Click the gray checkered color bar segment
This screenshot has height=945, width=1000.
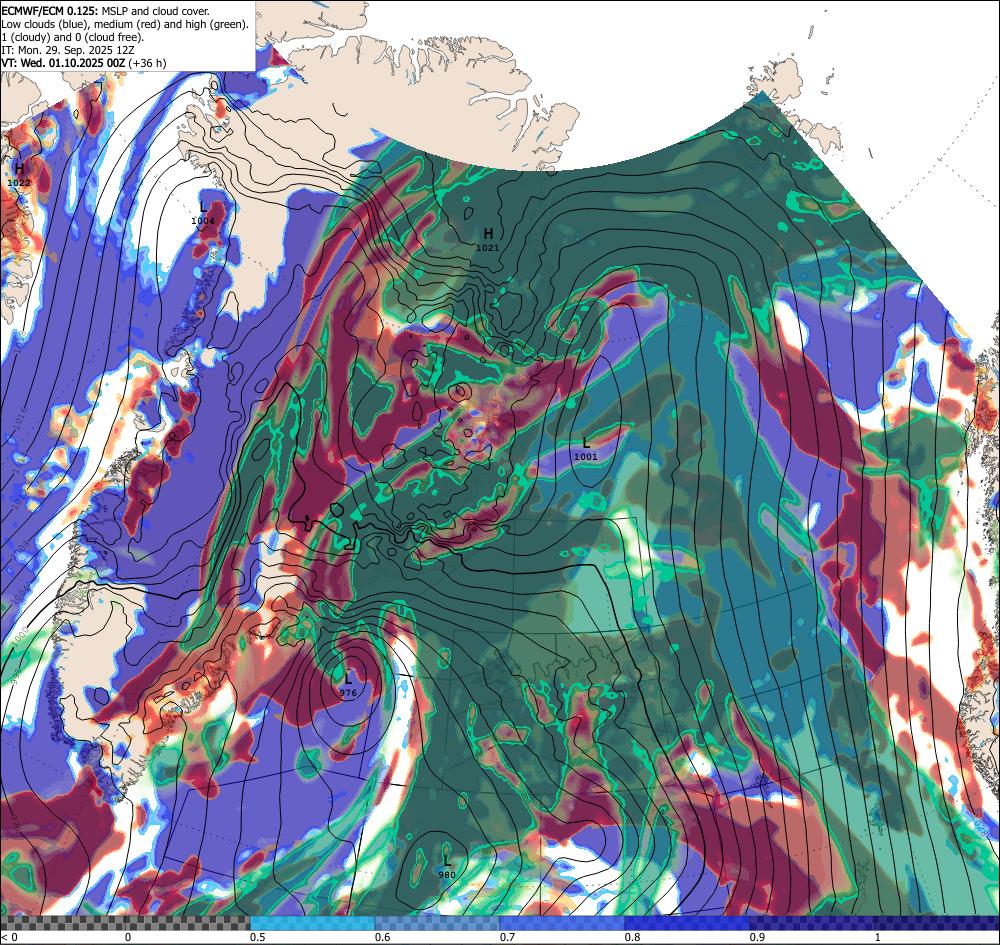tap(125, 923)
